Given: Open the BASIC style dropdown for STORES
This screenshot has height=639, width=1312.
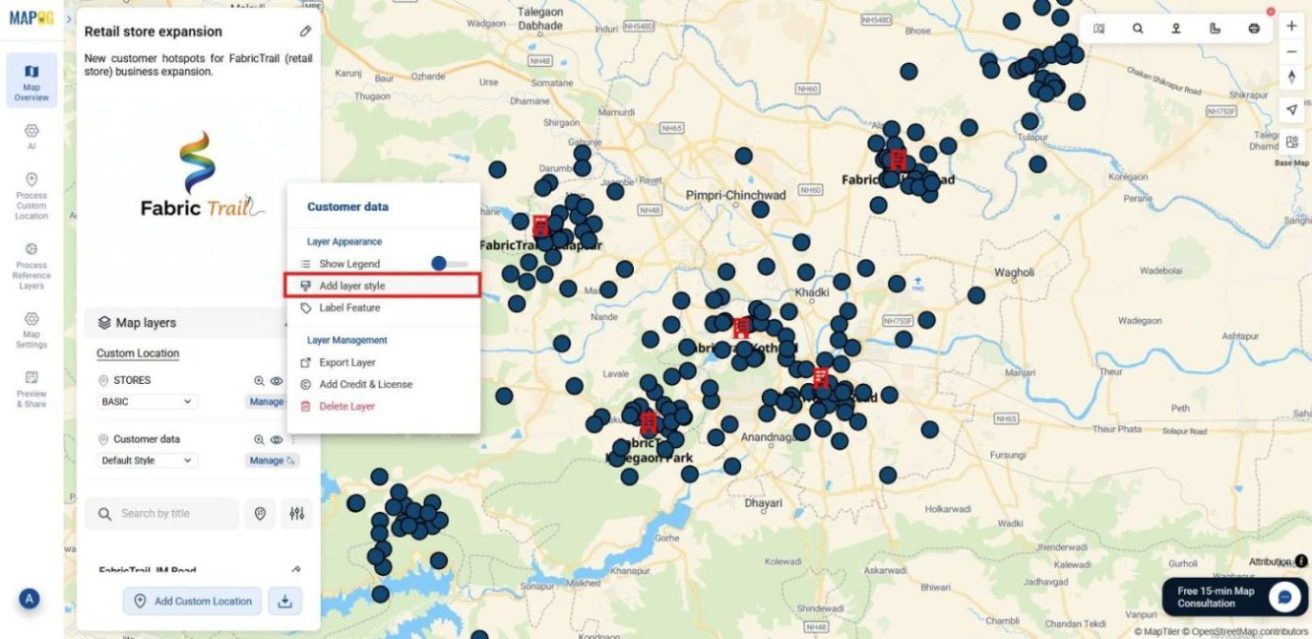Looking at the screenshot, I should (147, 401).
